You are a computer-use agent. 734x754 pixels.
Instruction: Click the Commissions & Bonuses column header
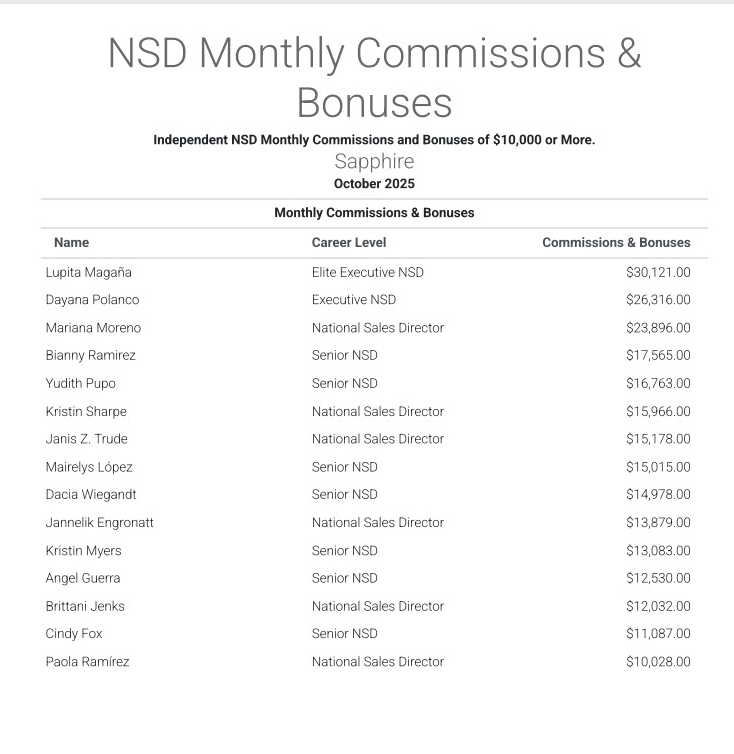616,242
